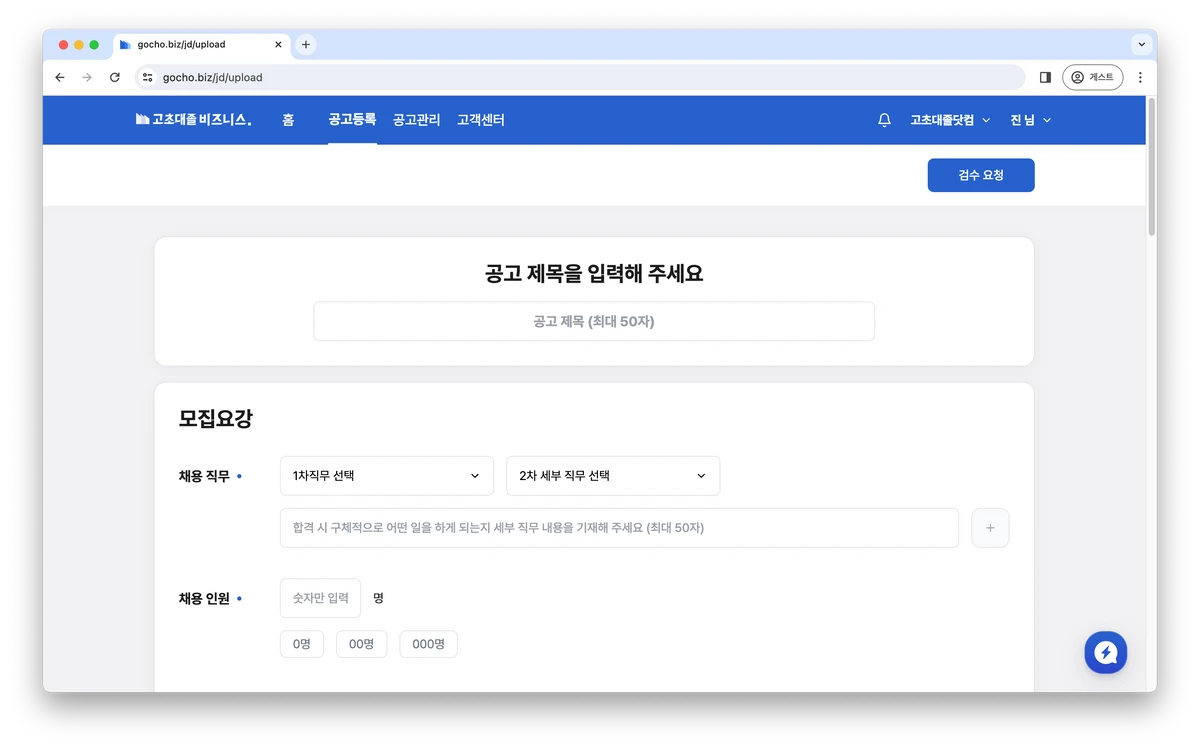Open the 공고관리 menu
Viewport: 1200px width, 749px height.
[x=417, y=120]
